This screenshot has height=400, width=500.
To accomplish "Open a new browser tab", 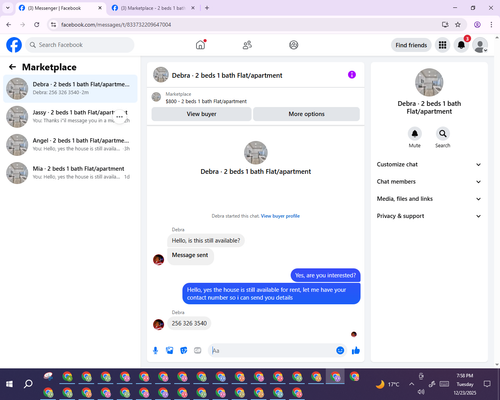I will 207,8.
